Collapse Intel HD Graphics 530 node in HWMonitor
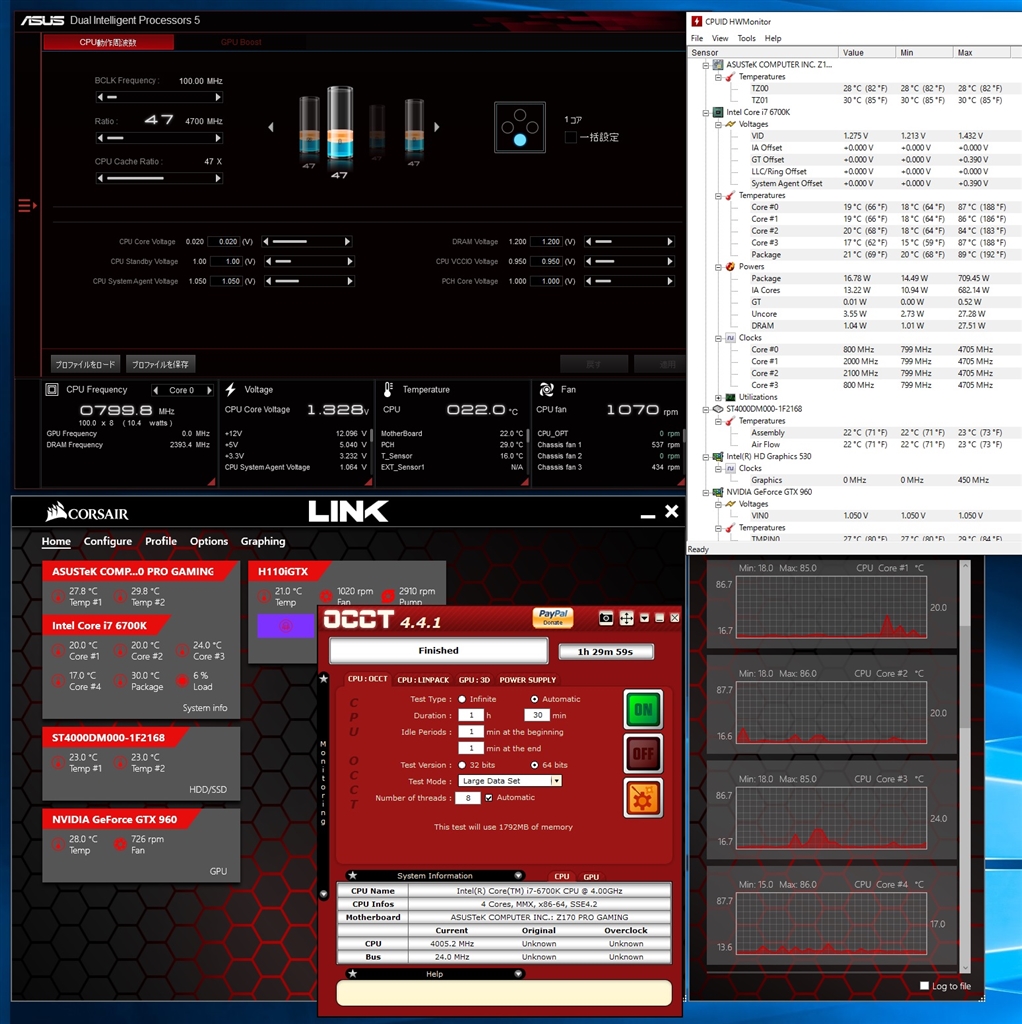 (706, 456)
